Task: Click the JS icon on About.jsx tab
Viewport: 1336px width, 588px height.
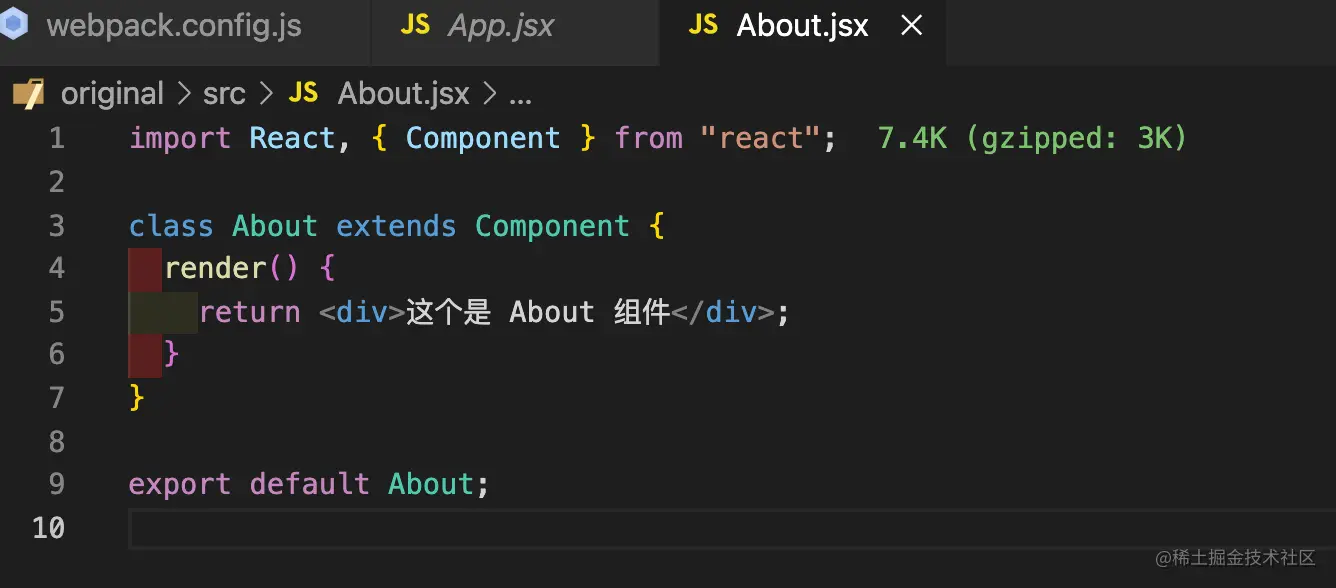Action: (x=703, y=25)
